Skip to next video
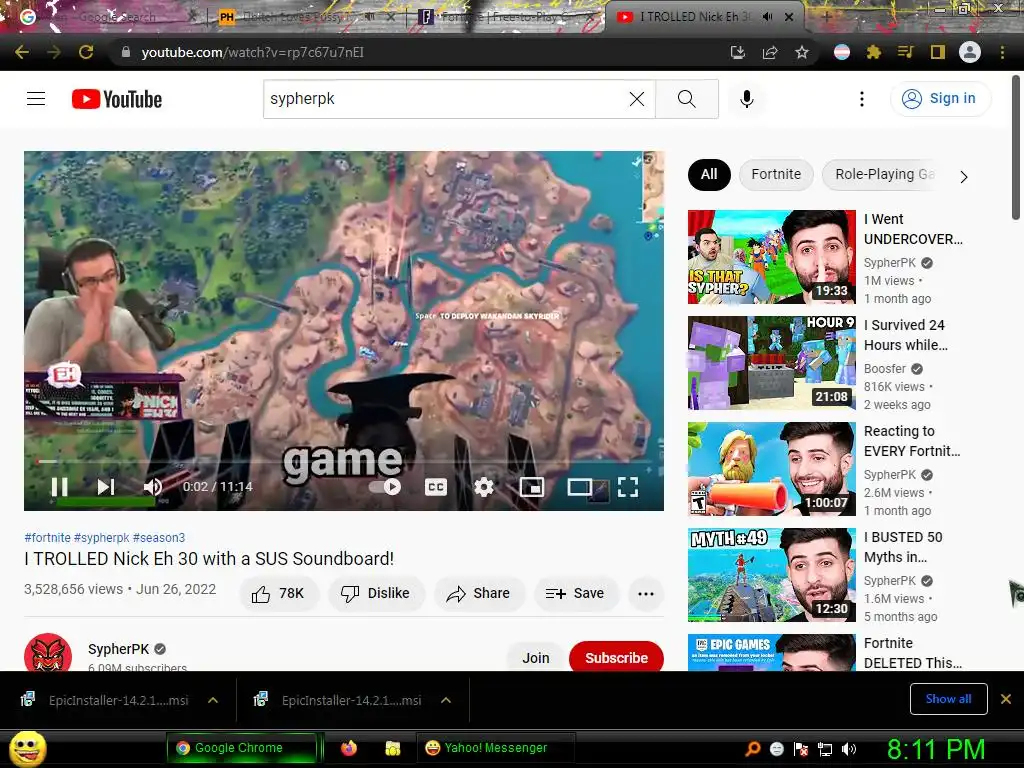The width and height of the screenshot is (1024, 768). (x=106, y=487)
